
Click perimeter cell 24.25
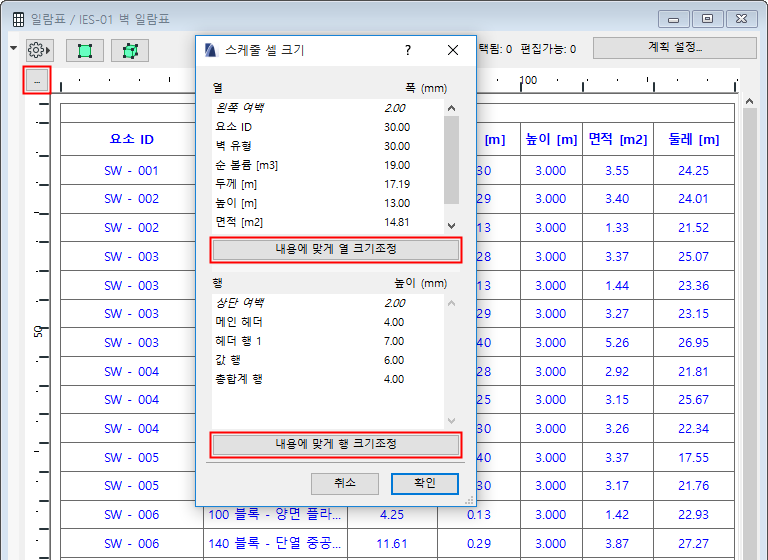click(x=694, y=170)
